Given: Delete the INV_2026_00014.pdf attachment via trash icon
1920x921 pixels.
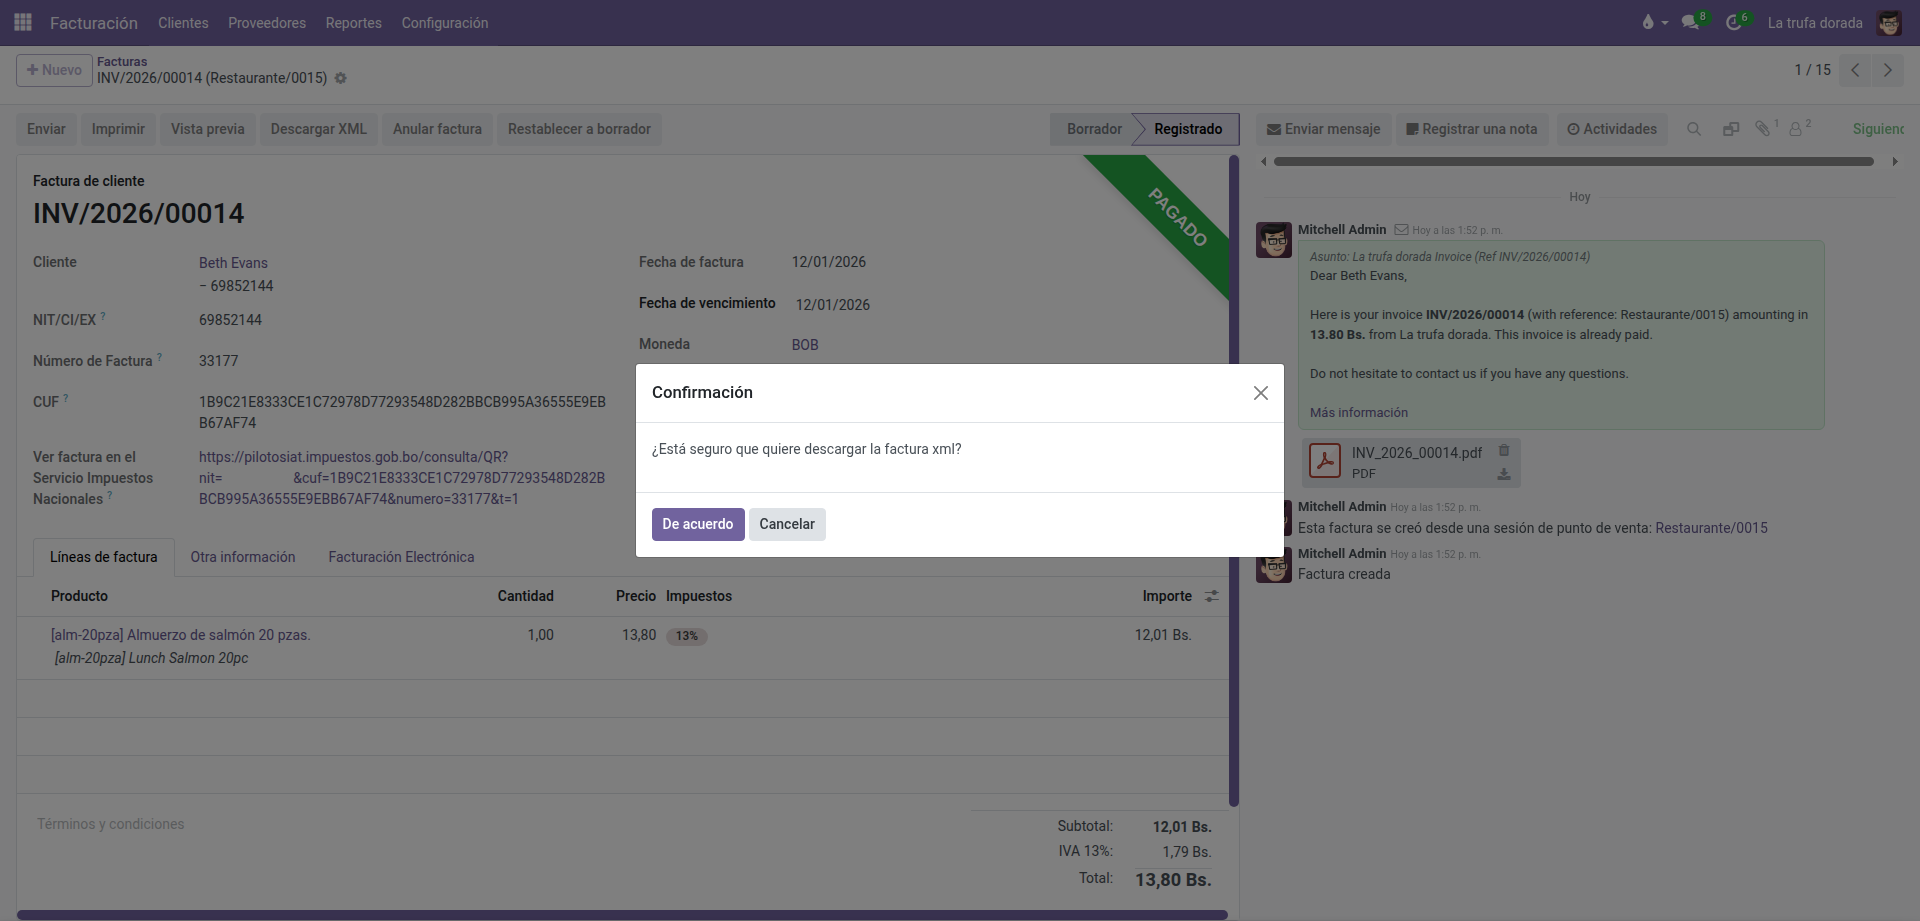Looking at the screenshot, I should 1503,451.
